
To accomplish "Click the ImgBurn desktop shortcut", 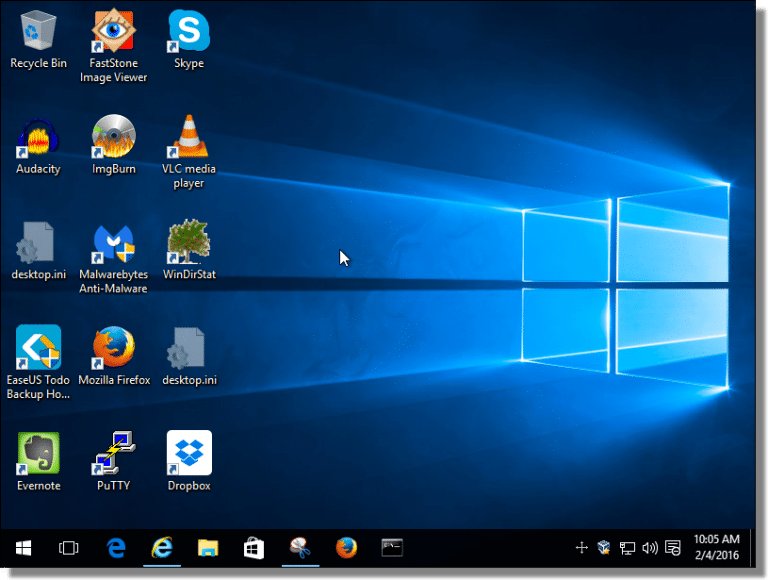I will coord(114,145).
